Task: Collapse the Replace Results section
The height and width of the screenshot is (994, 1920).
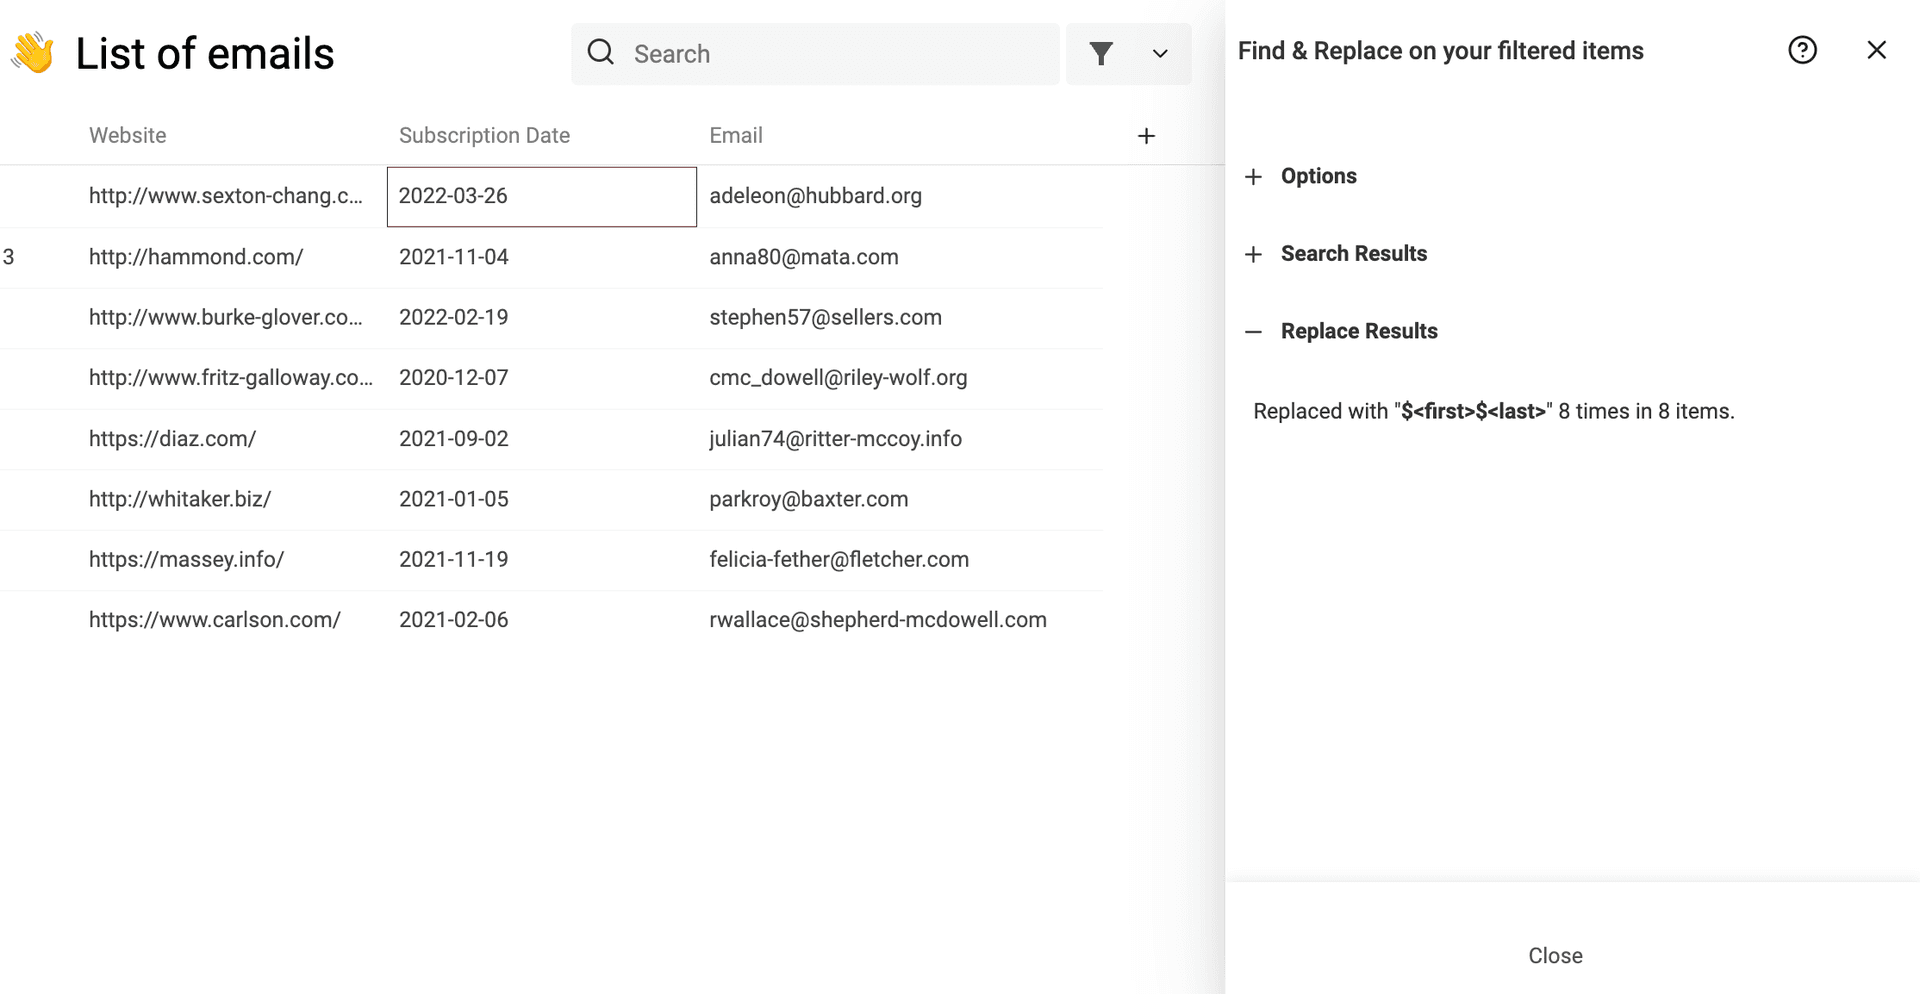Action: pos(1358,331)
